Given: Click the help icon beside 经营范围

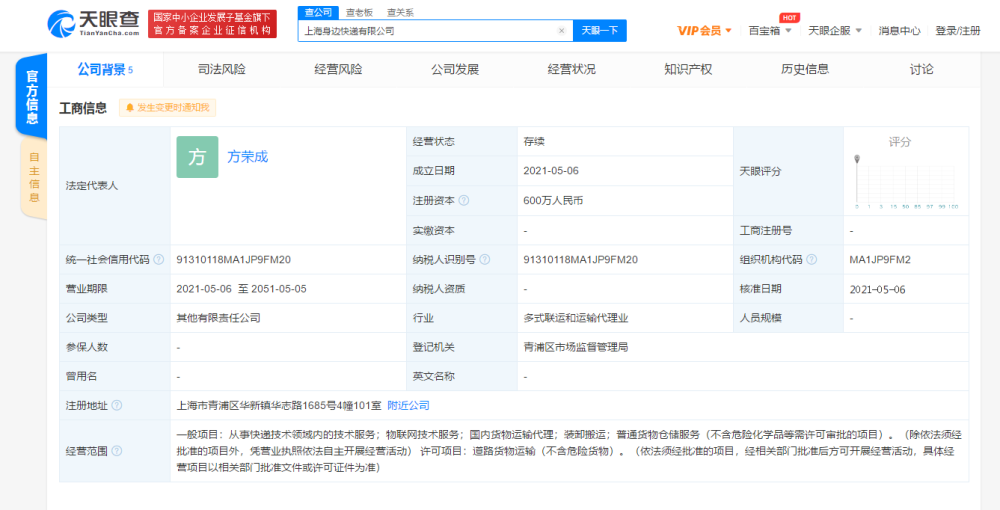Looking at the screenshot, I should [117, 452].
